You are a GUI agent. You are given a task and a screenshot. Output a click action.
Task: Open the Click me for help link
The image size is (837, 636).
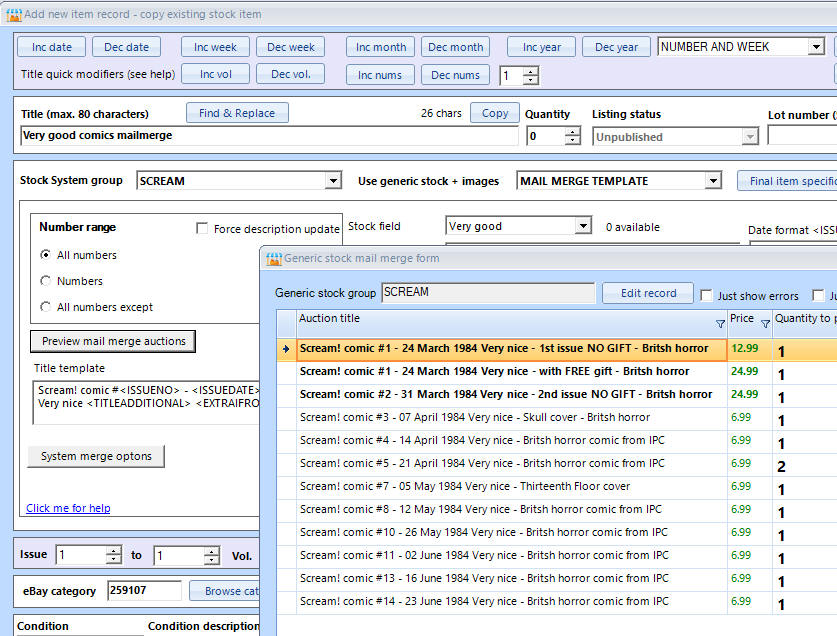coord(68,508)
